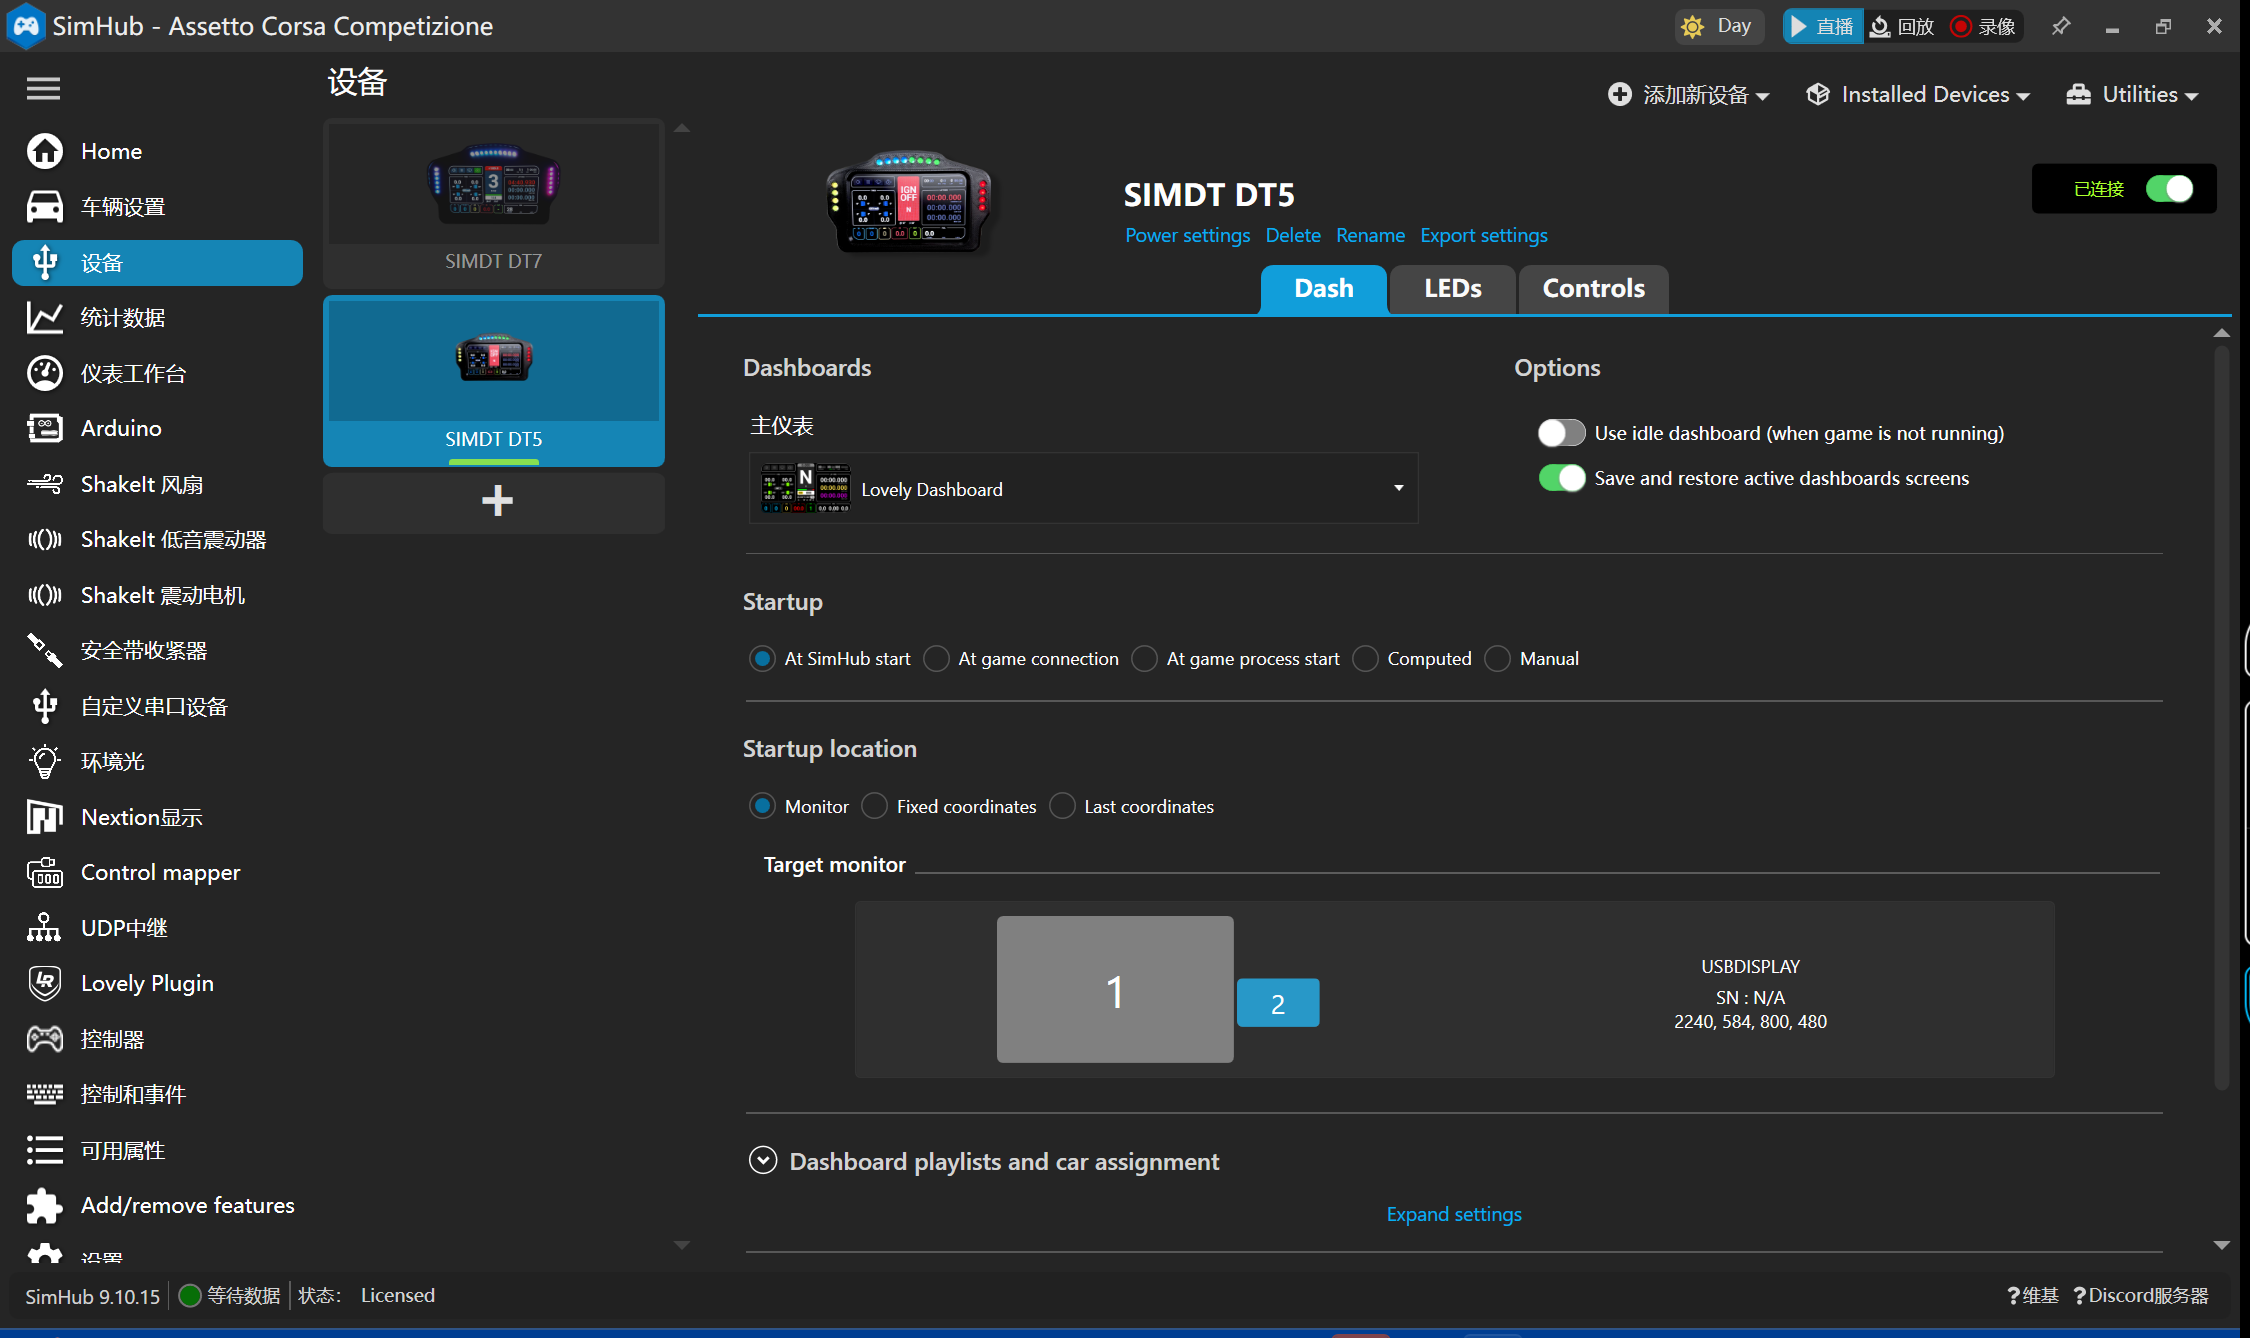The width and height of the screenshot is (2250, 1338).
Task: Click the pin window icon
Action: (2060, 26)
